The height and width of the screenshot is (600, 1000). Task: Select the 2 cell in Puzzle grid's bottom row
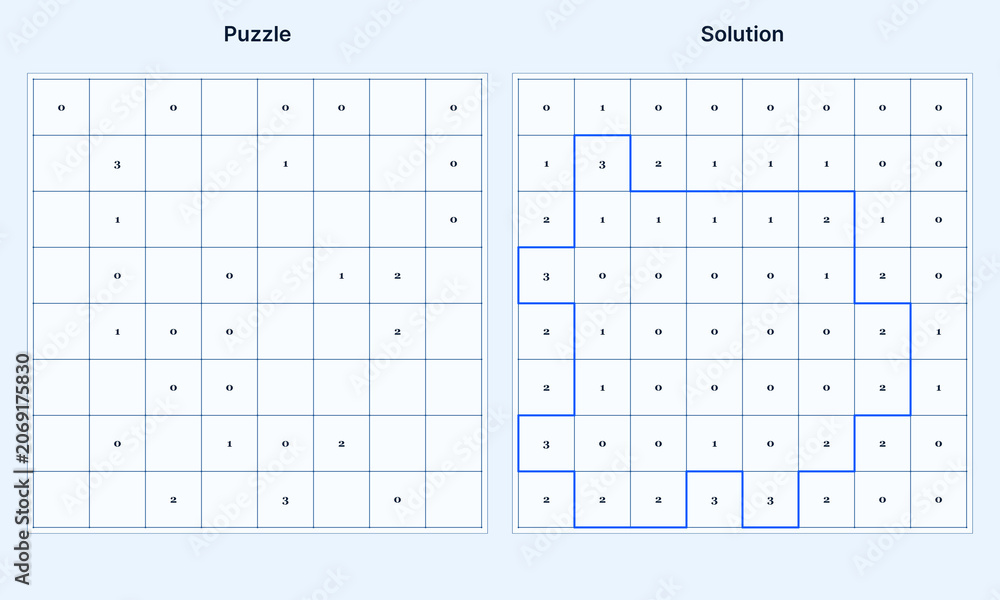(173, 500)
